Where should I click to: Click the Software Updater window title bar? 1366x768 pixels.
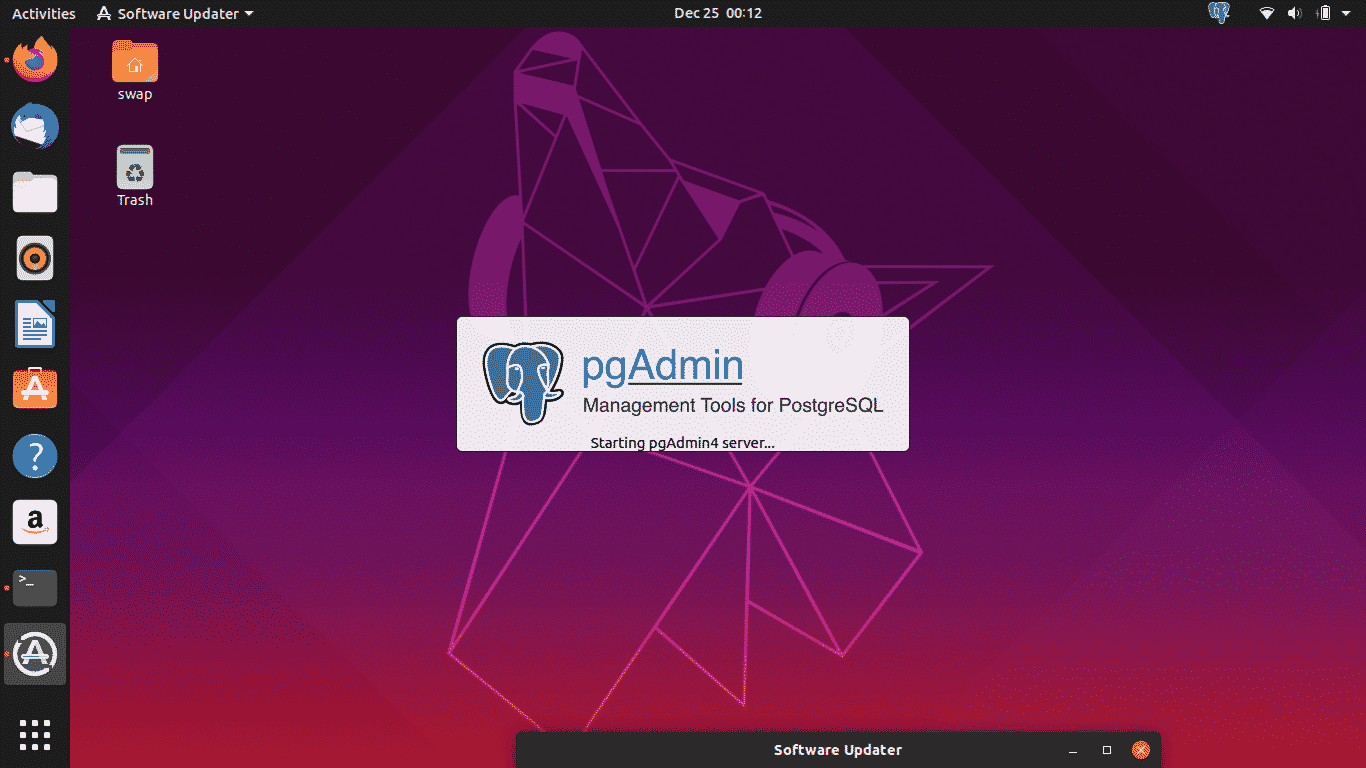838,750
